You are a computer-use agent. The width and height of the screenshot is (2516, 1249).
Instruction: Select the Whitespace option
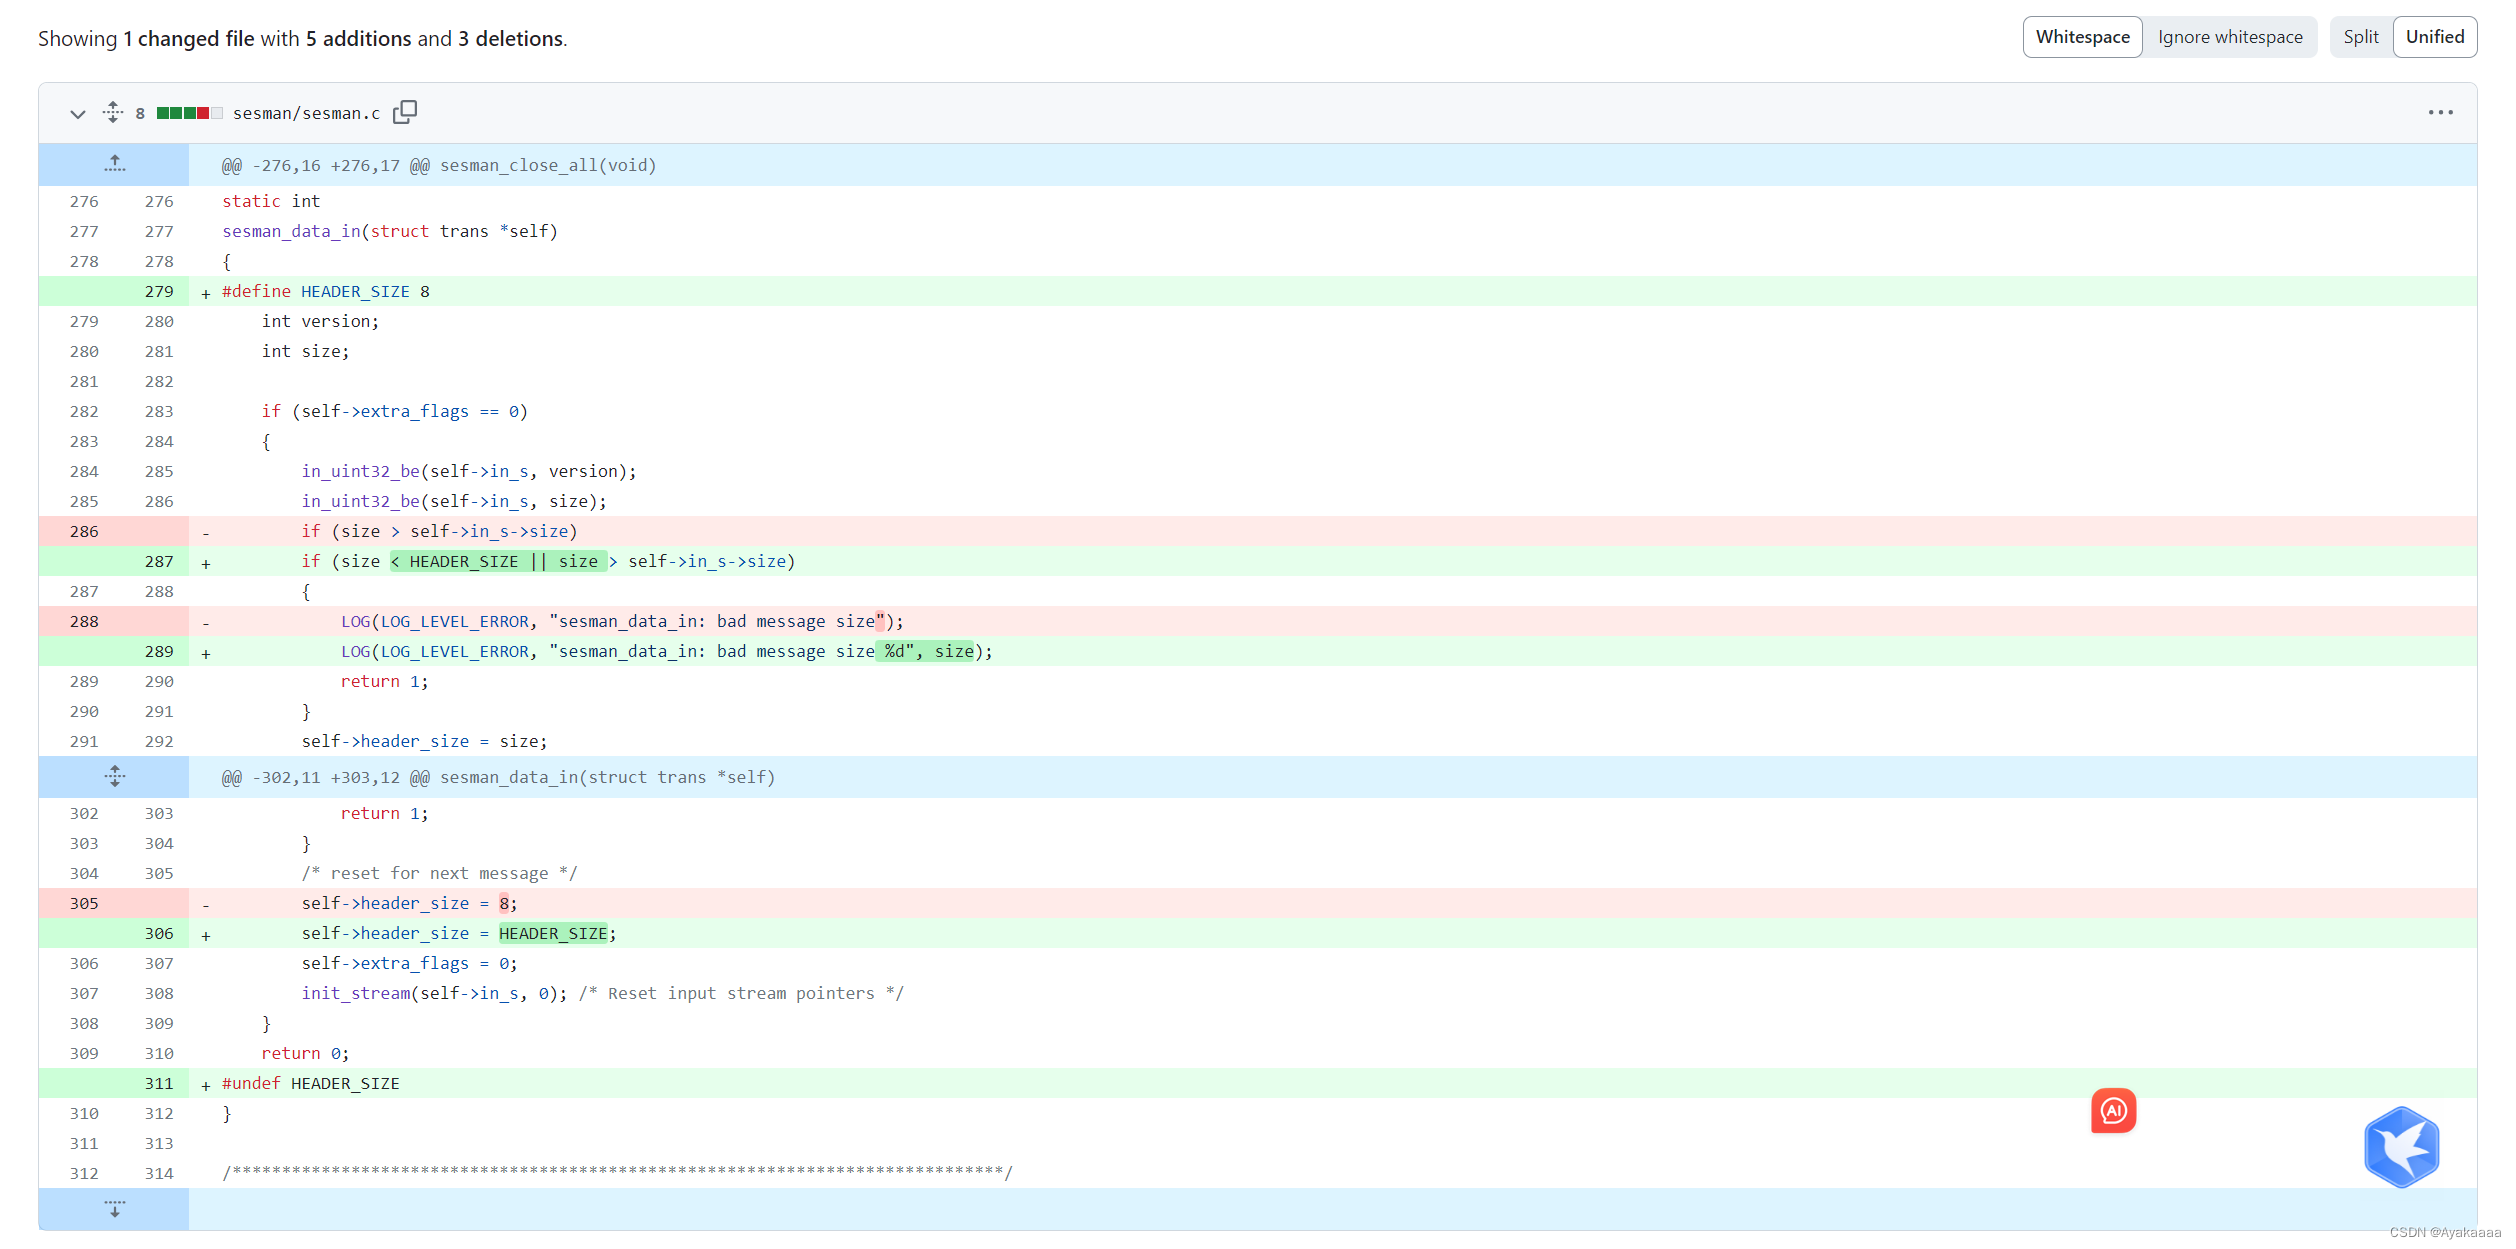coord(2082,37)
